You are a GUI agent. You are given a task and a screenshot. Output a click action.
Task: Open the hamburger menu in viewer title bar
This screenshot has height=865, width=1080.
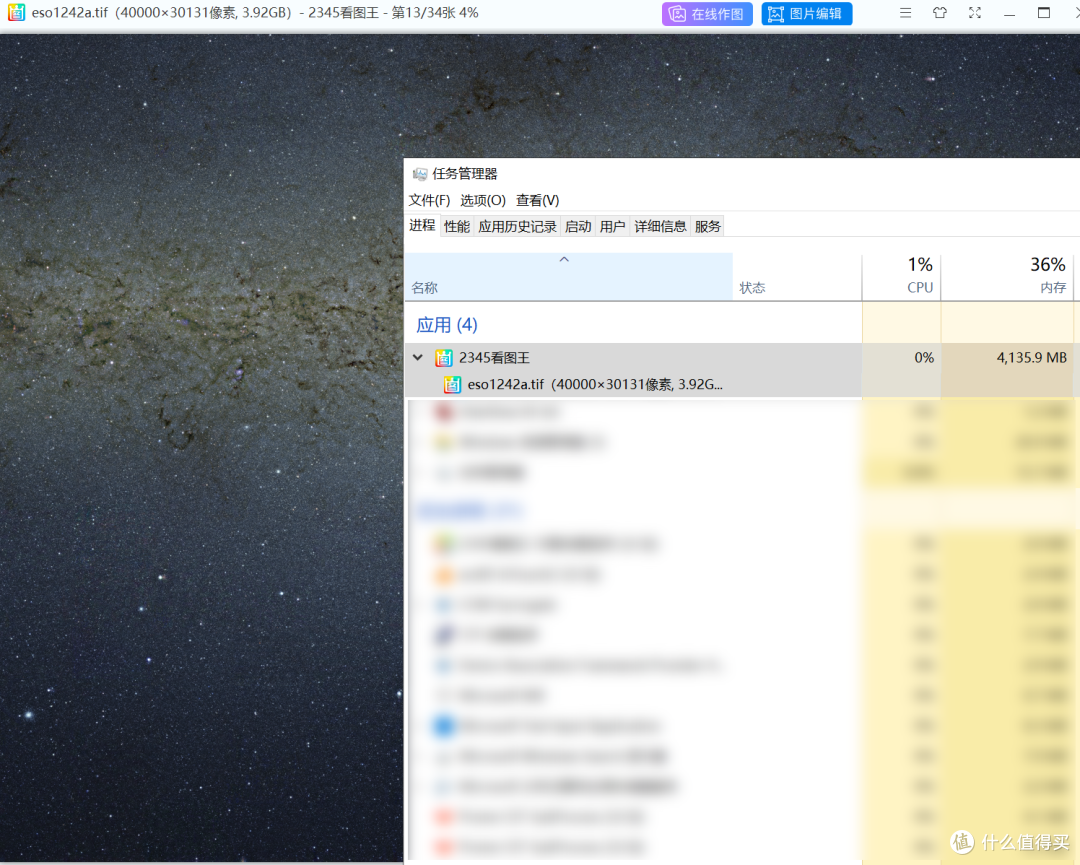[906, 13]
